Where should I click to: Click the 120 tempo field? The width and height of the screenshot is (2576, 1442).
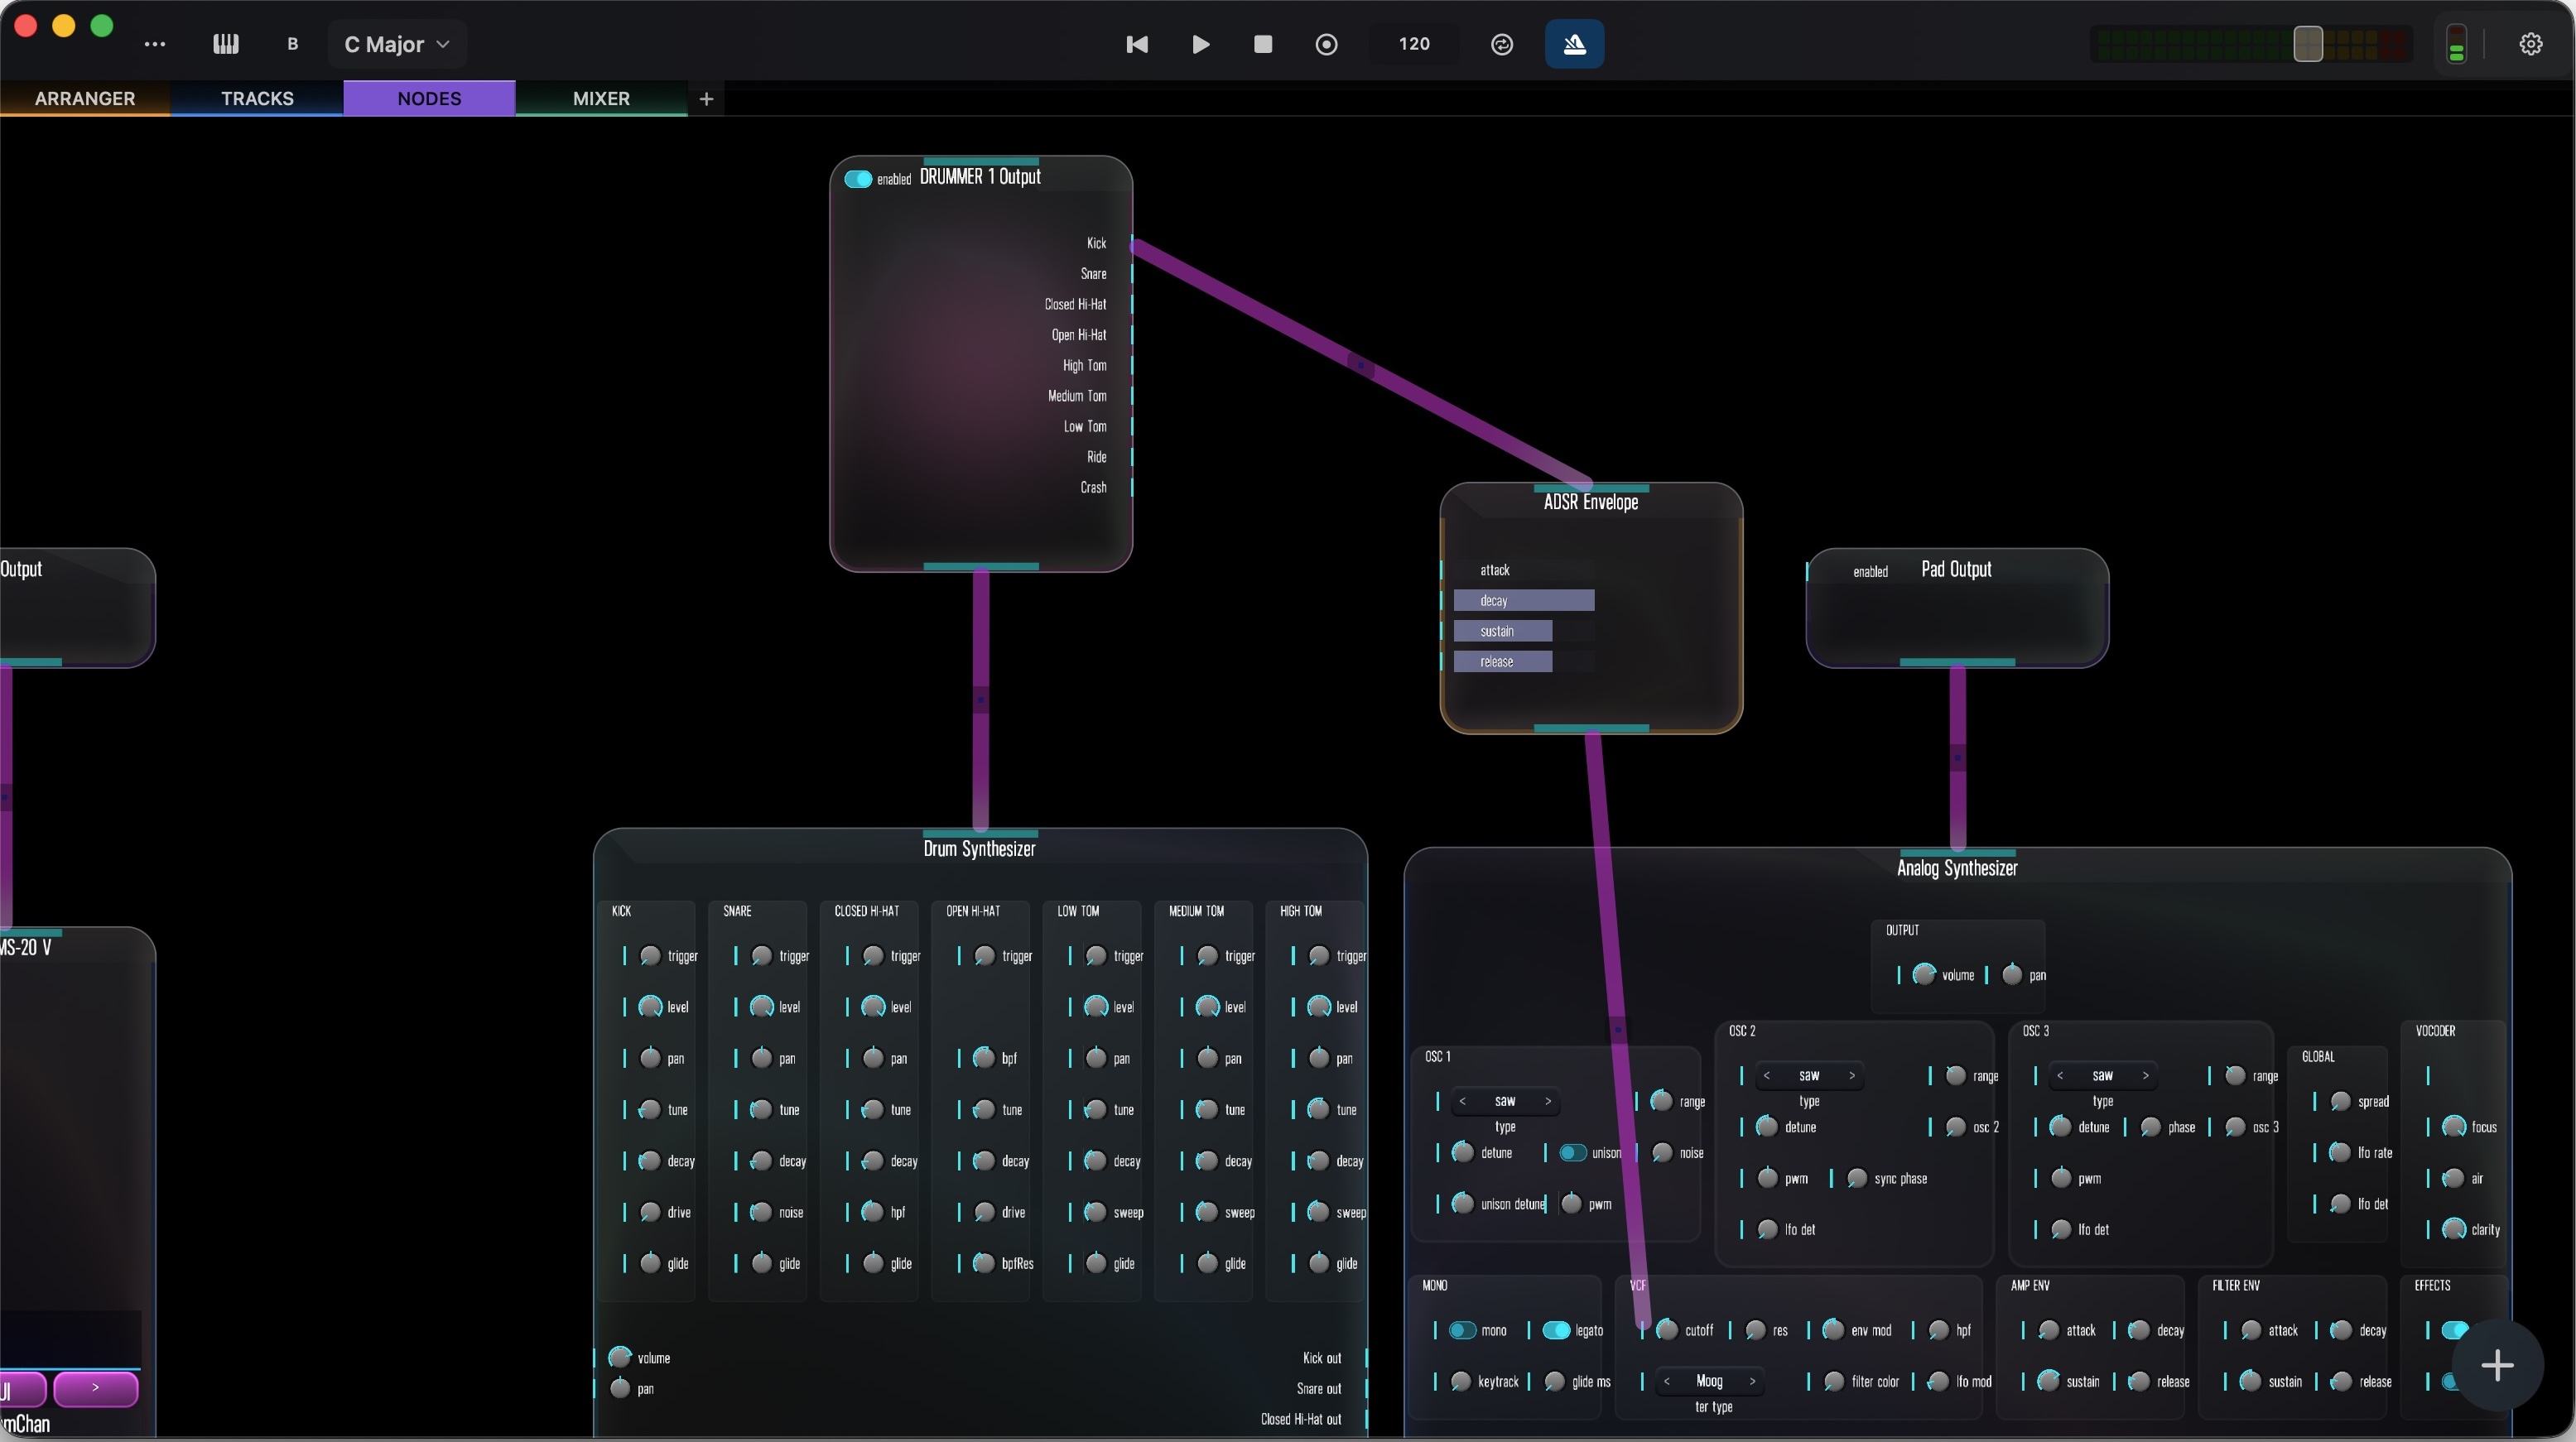(x=1414, y=44)
